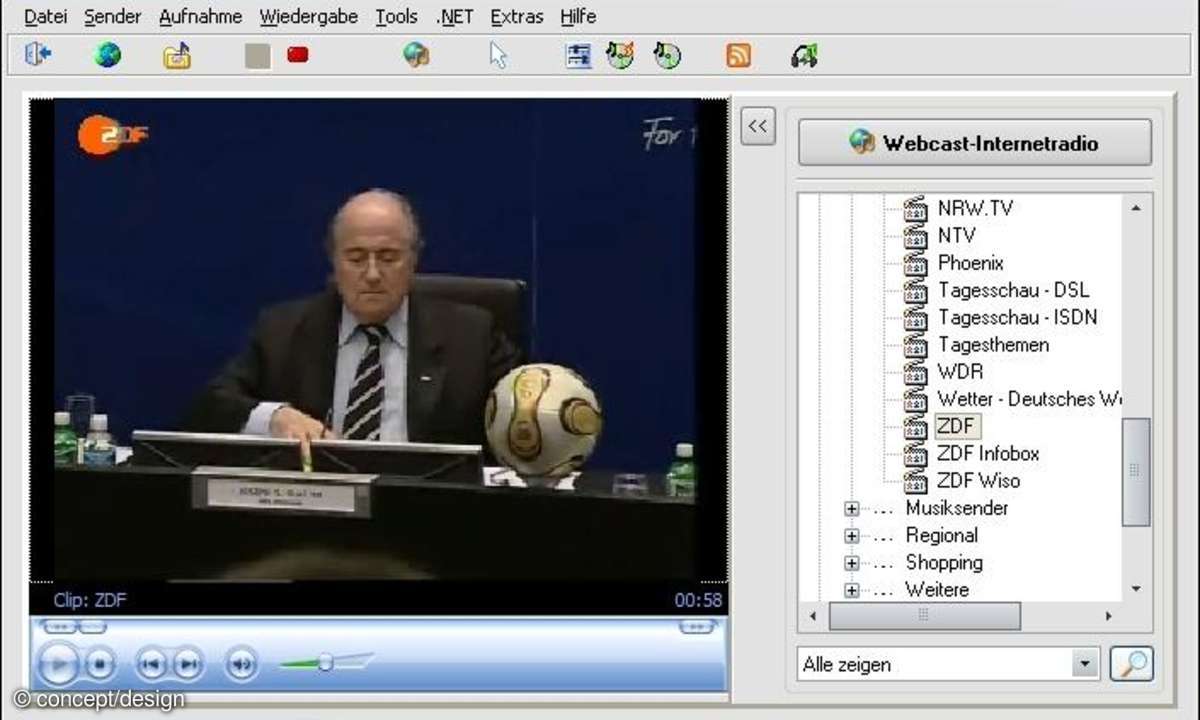Click the disc with orange arrow icon
This screenshot has width=1200, height=720.
(620, 55)
